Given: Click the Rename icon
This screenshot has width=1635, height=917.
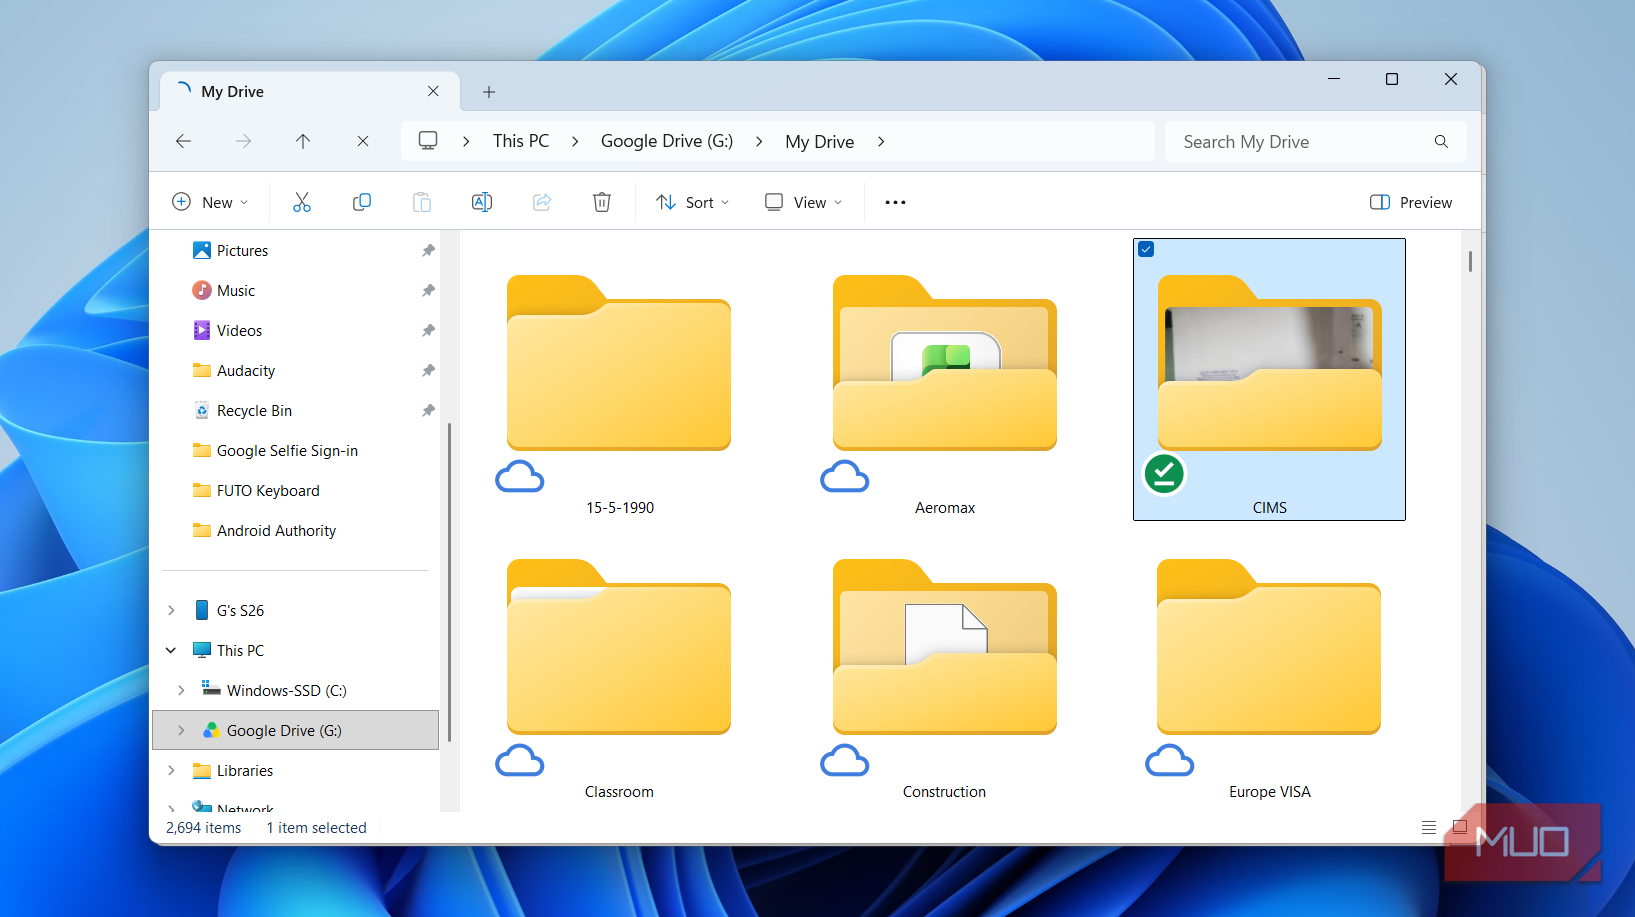Looking at the screenshot, I should 482,202.
